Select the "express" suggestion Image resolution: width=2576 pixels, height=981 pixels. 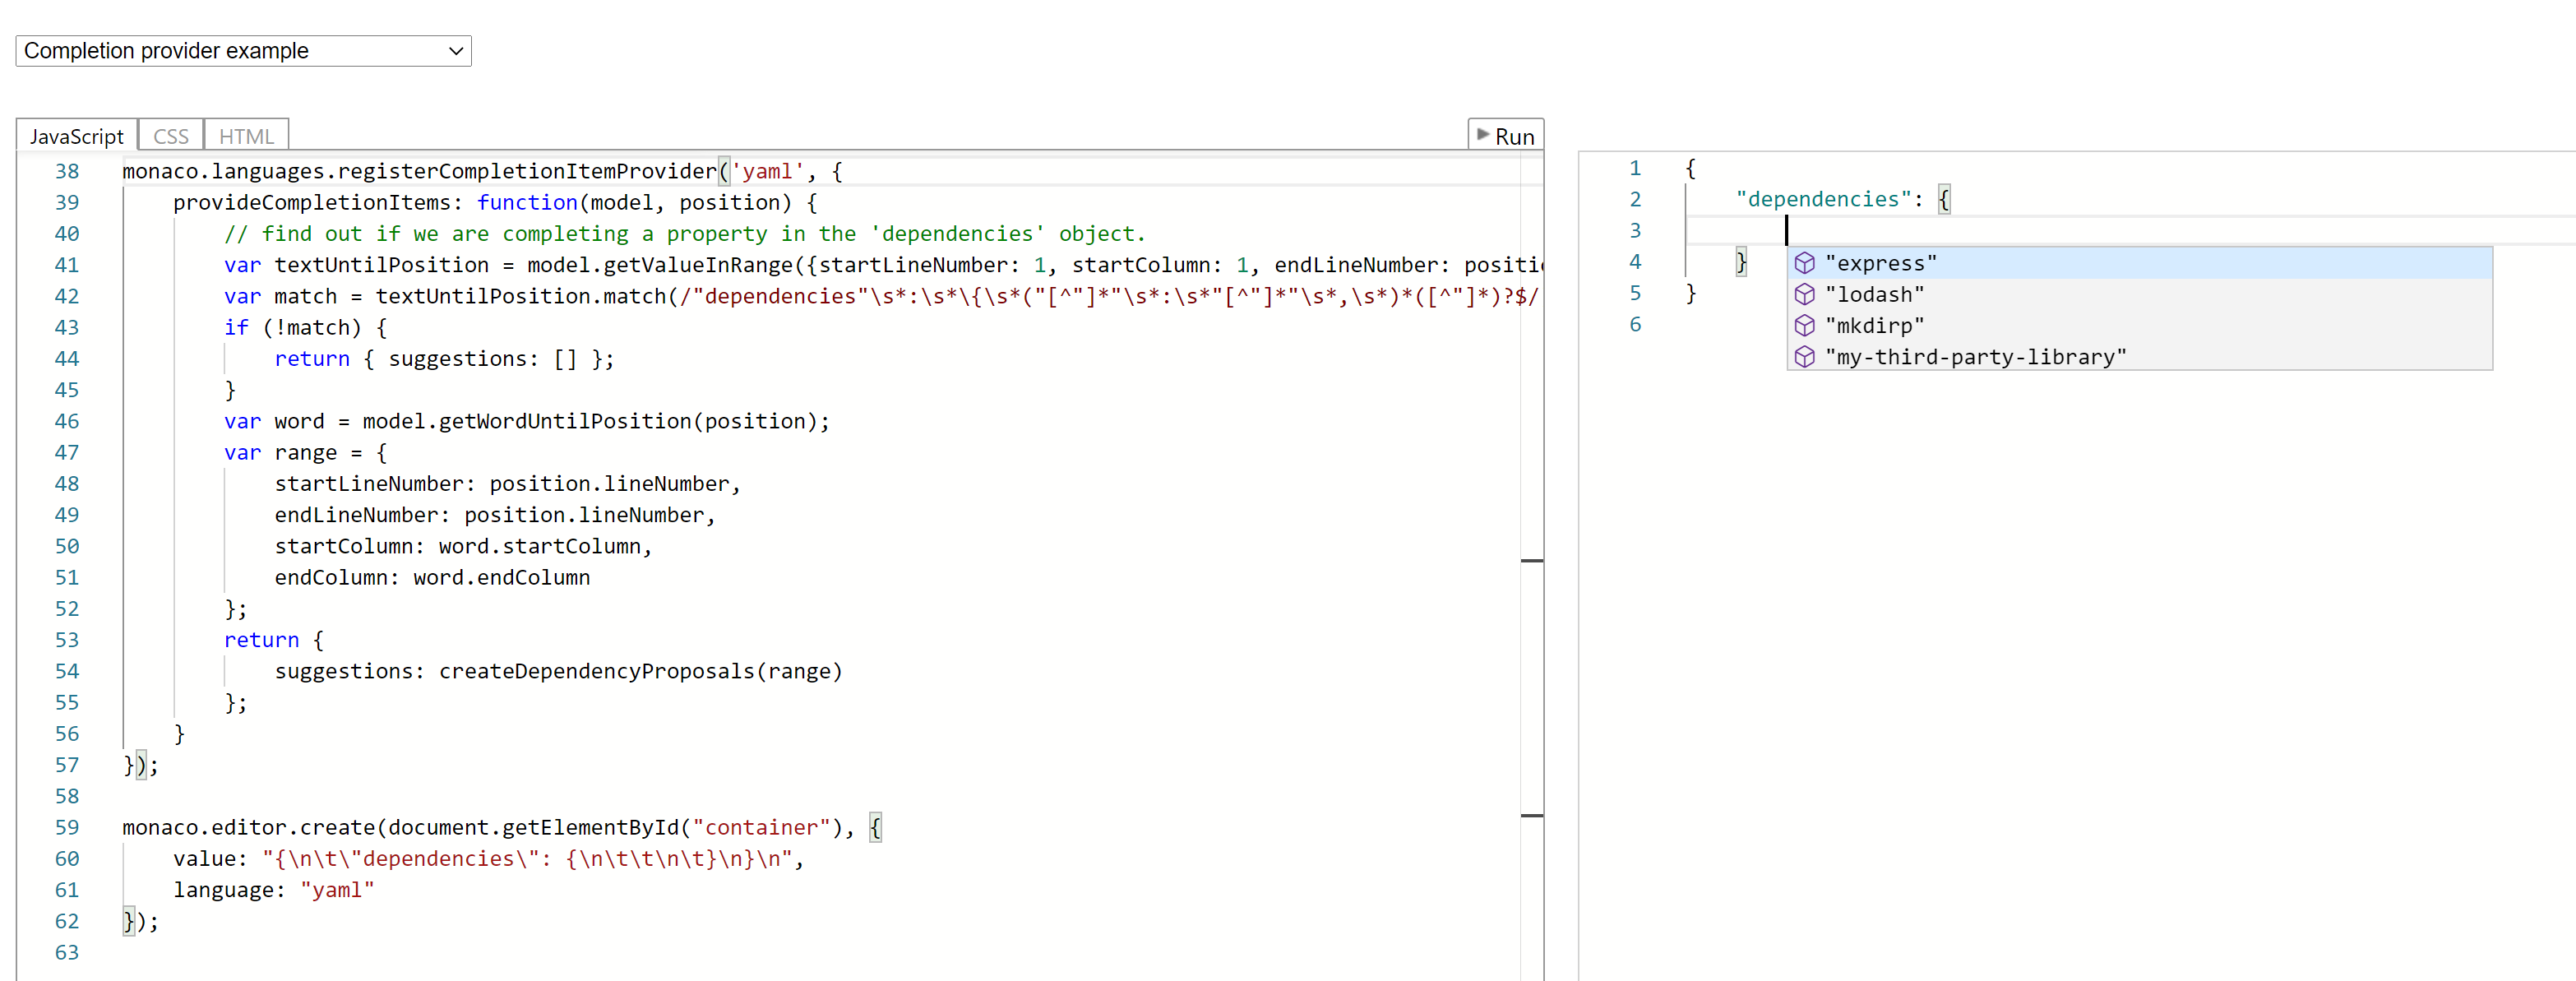(x=2139, y=263)
